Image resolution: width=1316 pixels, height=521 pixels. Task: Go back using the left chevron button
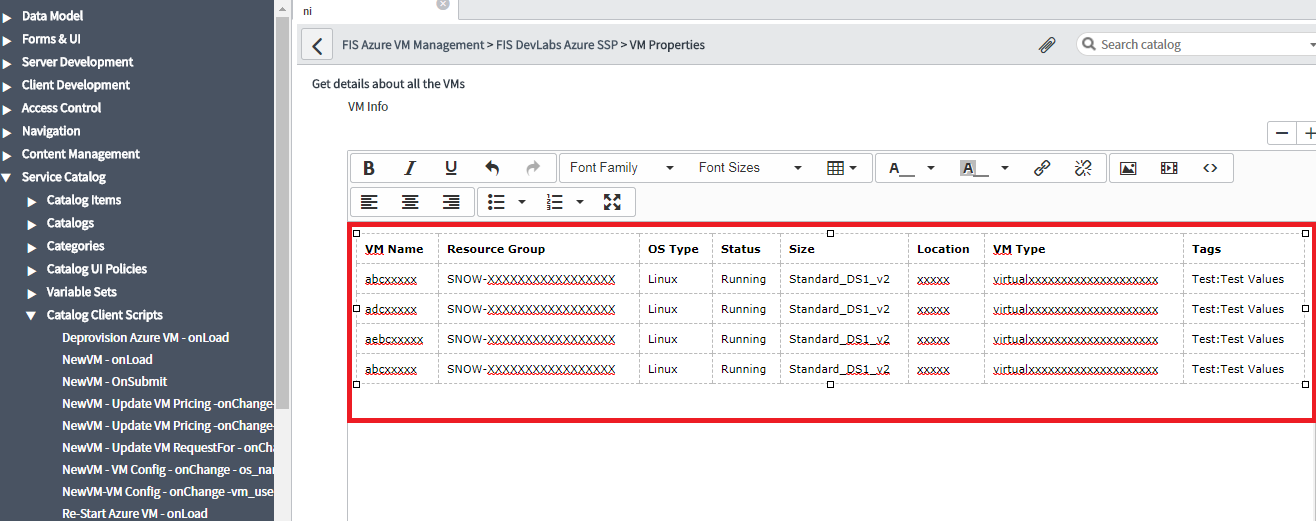pos(317,45)
